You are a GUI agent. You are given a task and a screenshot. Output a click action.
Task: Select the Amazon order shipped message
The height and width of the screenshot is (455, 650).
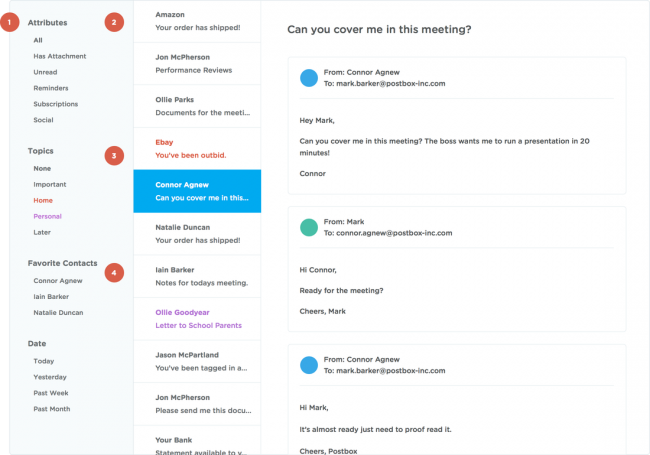196,21
